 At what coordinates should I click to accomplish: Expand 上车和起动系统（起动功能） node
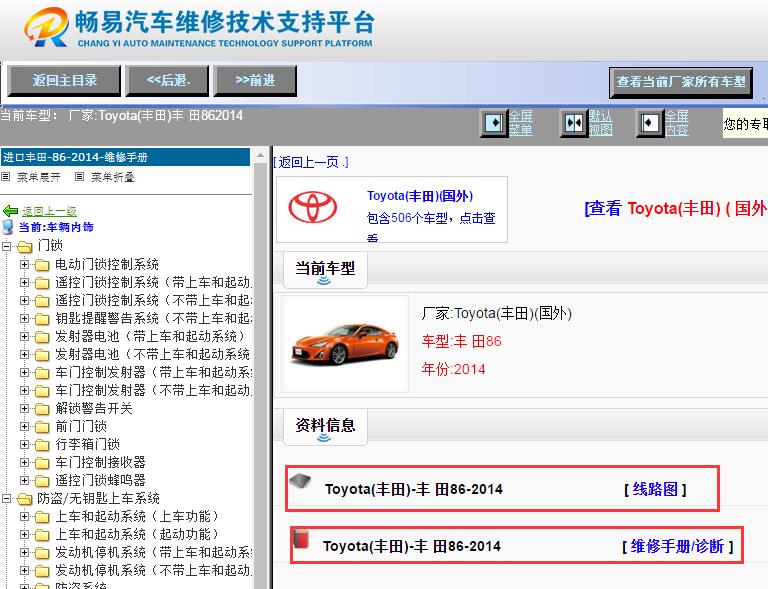[x=24, y=534]
